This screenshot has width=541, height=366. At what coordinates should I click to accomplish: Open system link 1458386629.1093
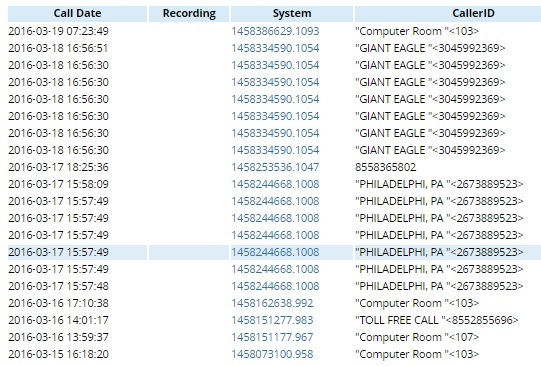(275, 31)
